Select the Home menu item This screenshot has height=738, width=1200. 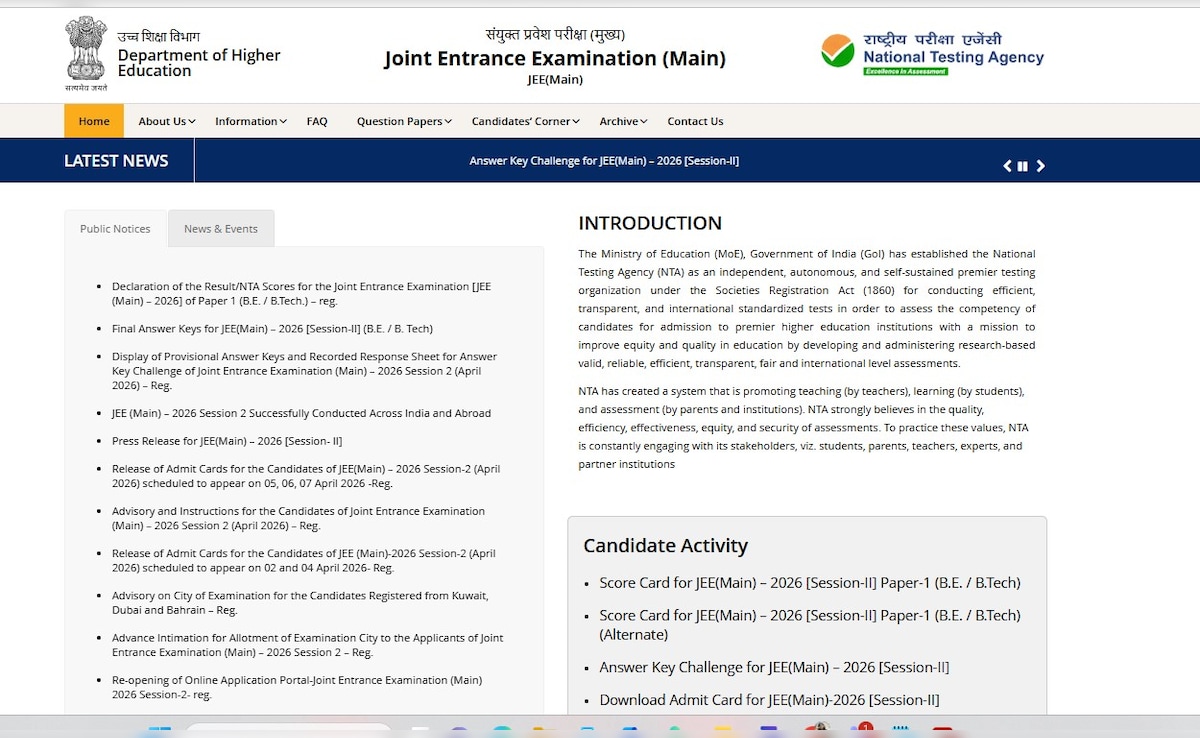(x=93, y=121)
